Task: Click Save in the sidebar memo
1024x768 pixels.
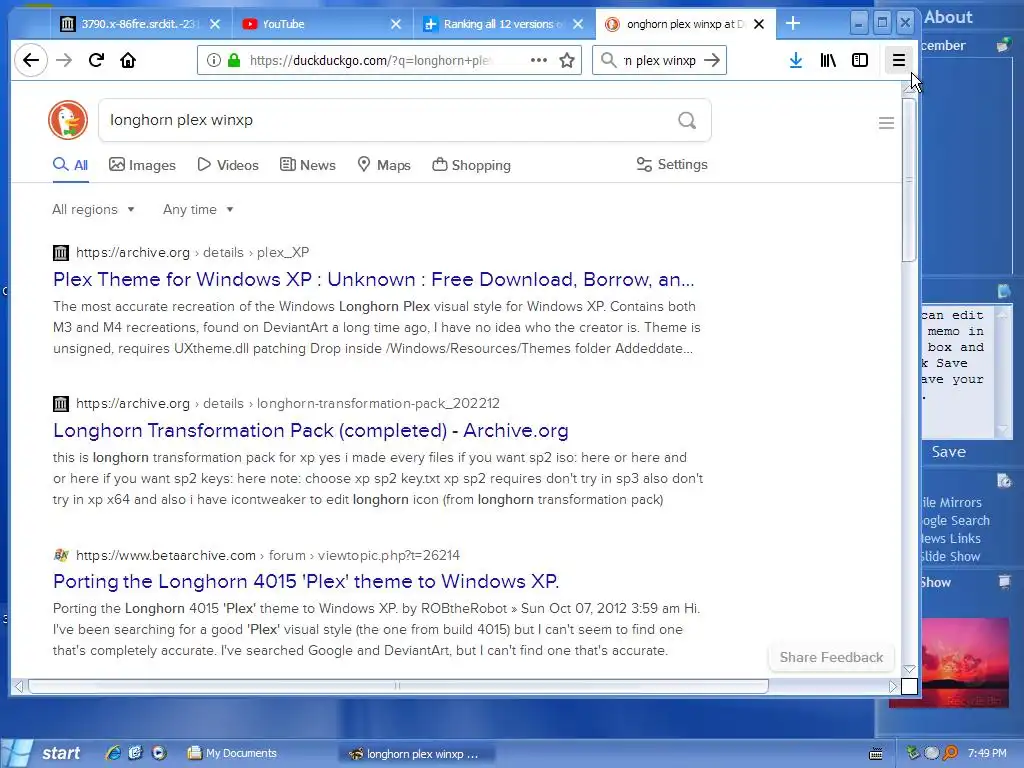Action: click(948, 452)
